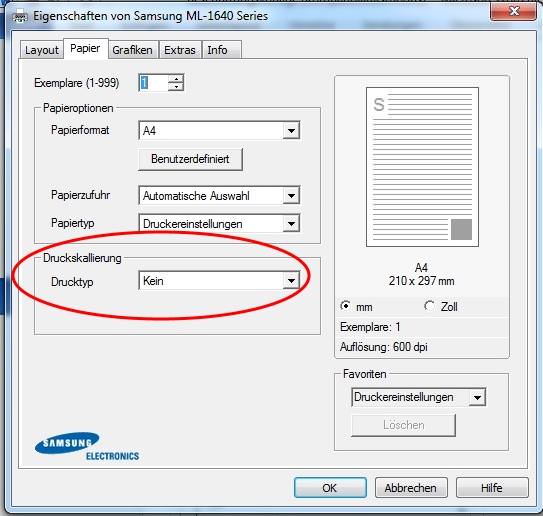The width and height of the screenshot is (543, 516).
Task: Click the Benutzerdefiniert button
Action: point(190,159)
